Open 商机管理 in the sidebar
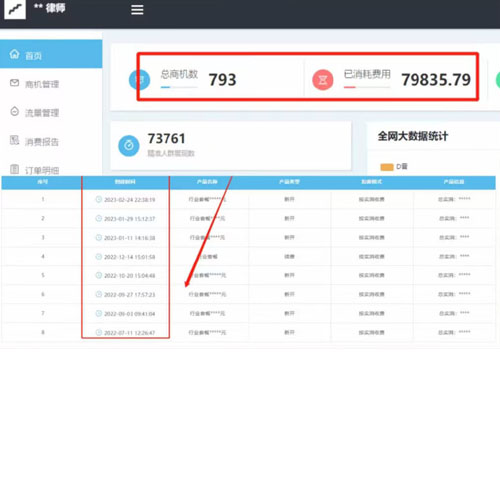The image size is (500, 500). tap(51, 84)
